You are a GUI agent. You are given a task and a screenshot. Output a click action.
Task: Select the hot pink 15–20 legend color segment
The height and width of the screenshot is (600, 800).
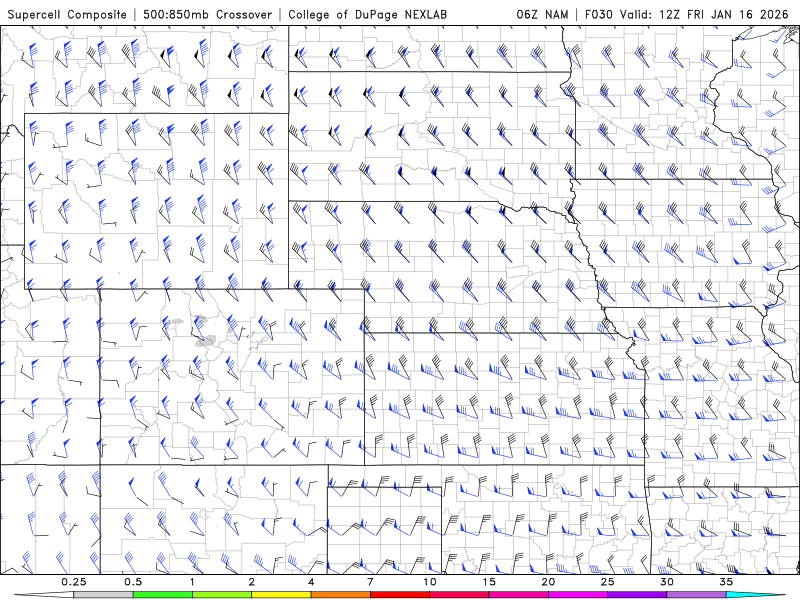coord(518,595)
